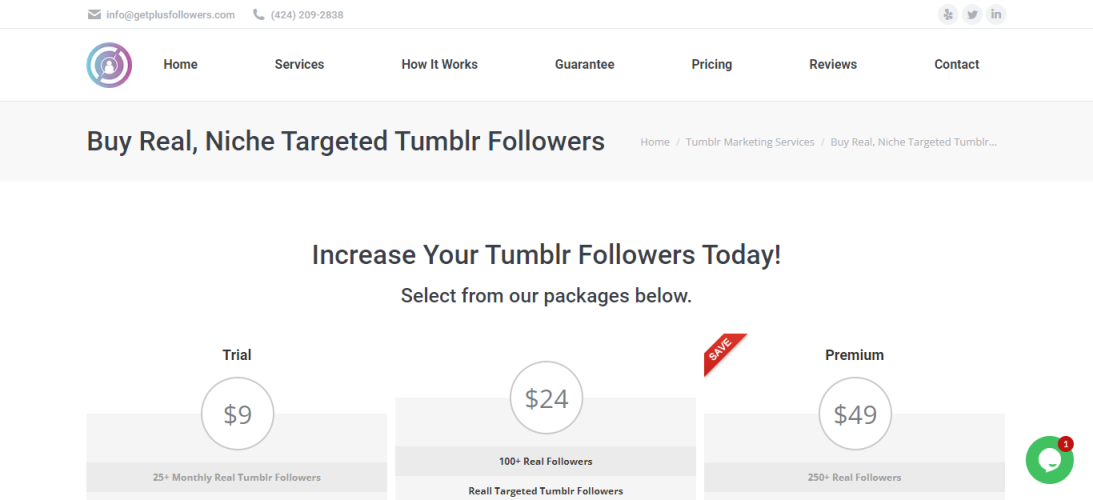
Task: Click the red SAVE ribbon badge
Action: (722, 352)
